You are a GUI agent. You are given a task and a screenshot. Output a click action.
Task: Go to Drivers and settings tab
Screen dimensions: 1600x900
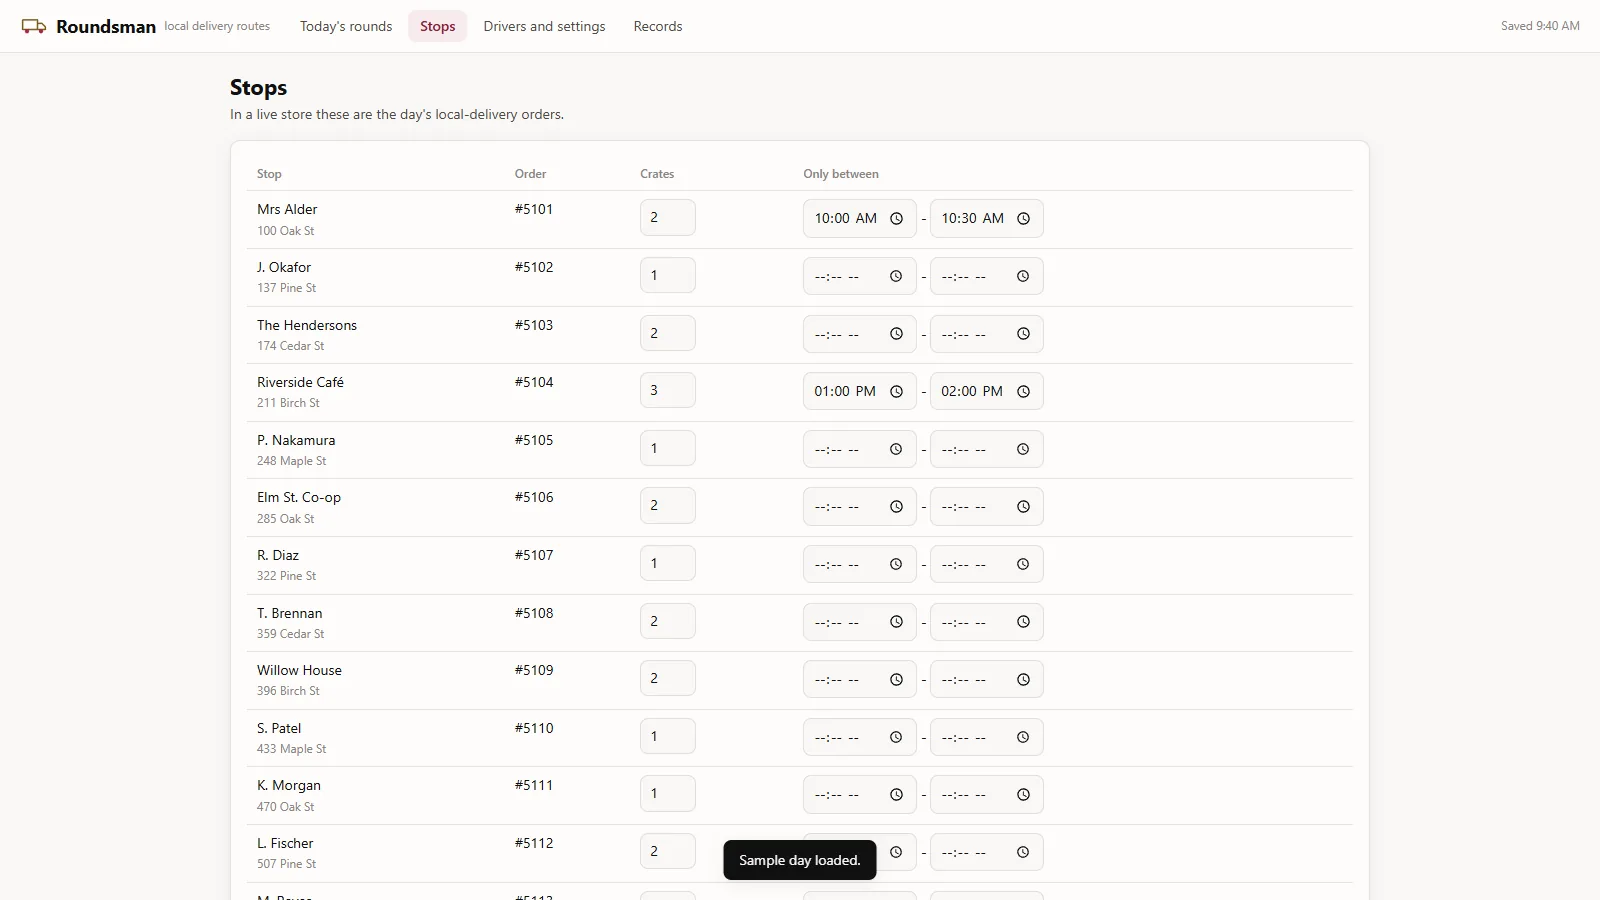click(544, 26)
